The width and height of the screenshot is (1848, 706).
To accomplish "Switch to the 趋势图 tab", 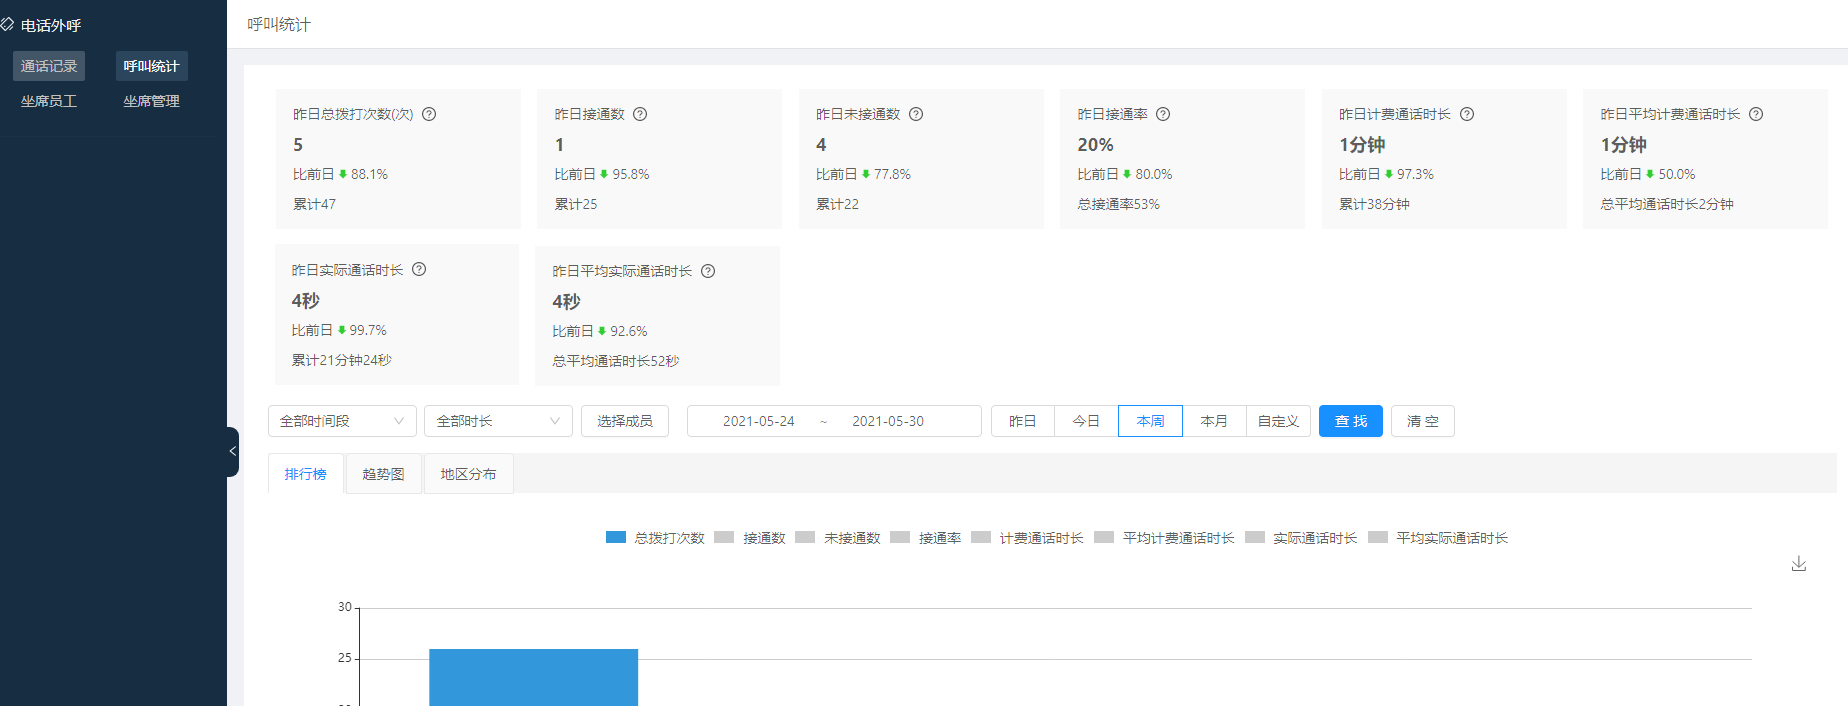I will point(384,474).
